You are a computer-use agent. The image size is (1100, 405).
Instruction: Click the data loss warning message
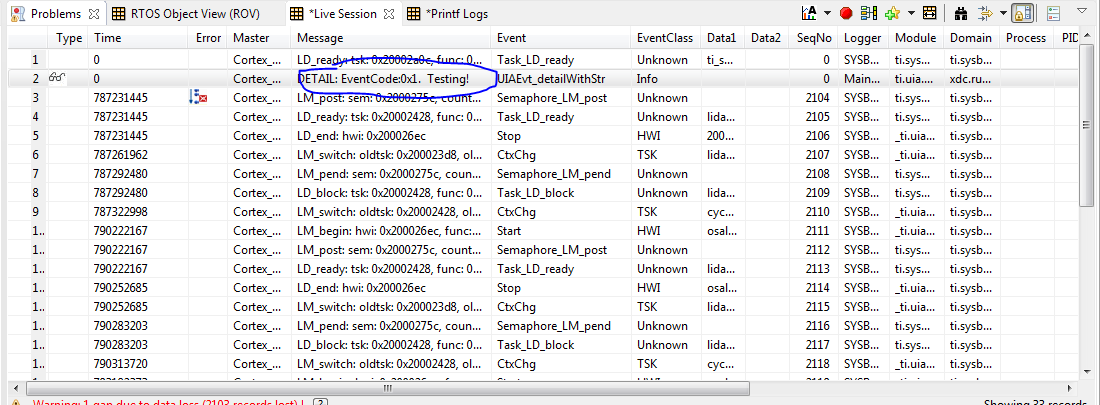(x=168, y=402)
